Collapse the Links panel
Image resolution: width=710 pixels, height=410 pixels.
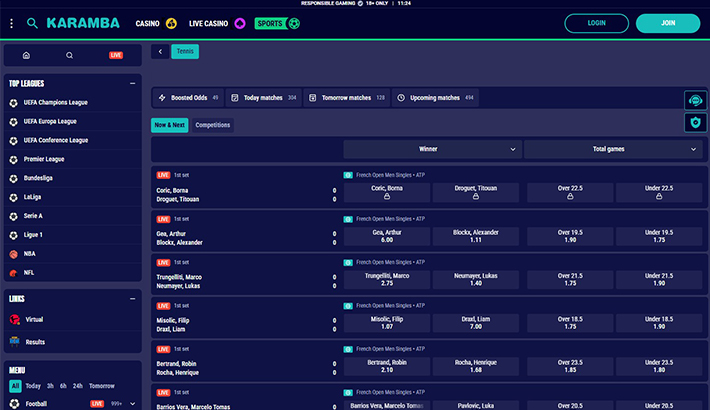(132, 299)
